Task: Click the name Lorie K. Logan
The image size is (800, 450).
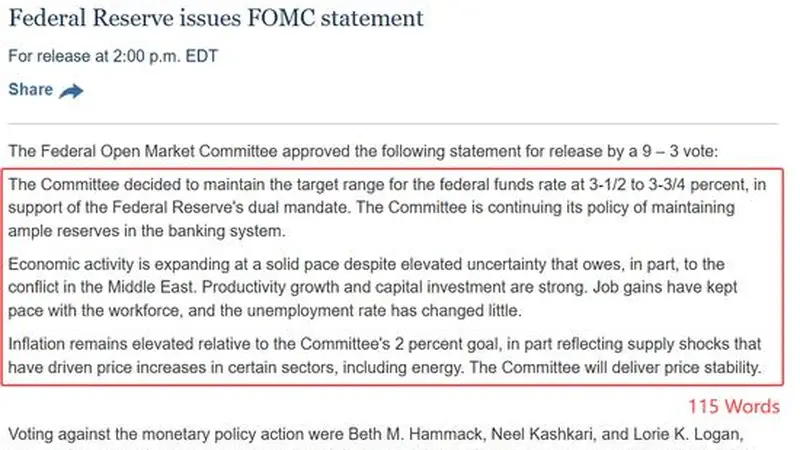Action: [686, 434]
